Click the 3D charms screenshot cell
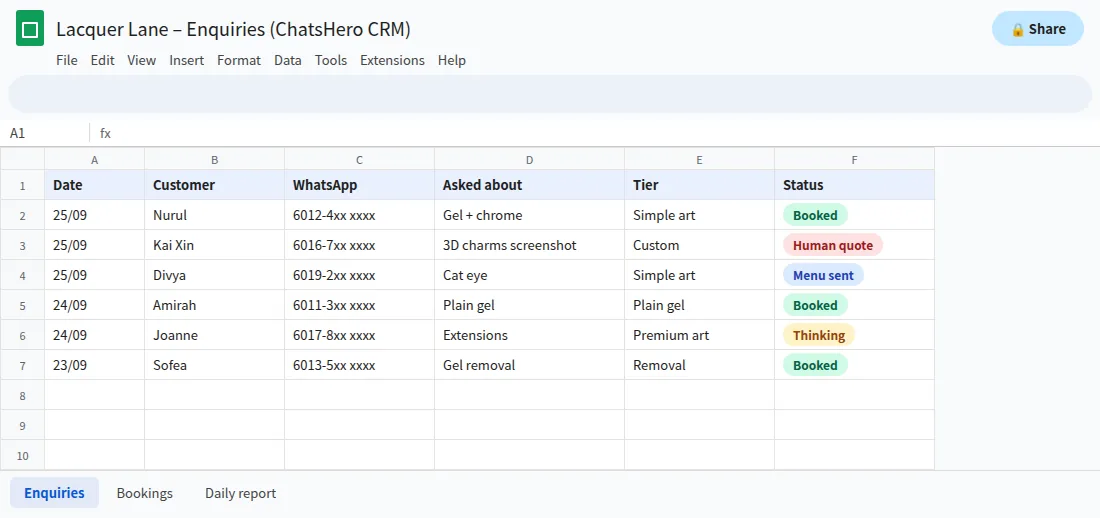 (530, 245)
